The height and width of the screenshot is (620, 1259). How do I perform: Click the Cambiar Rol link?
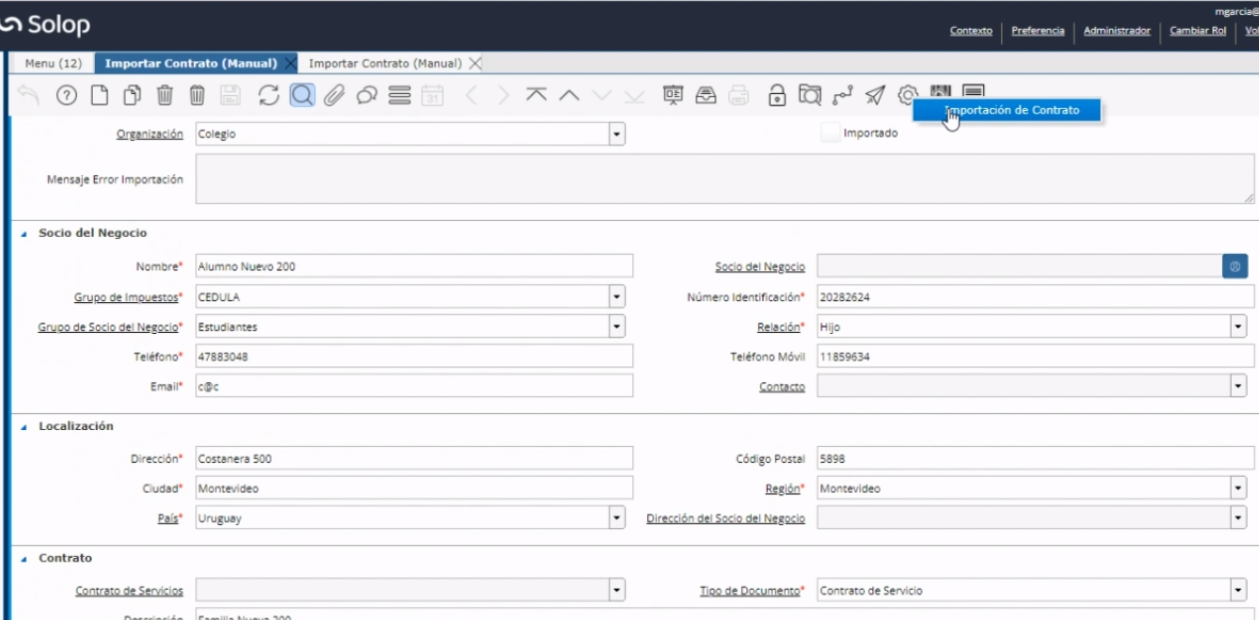pos(1198,31)
